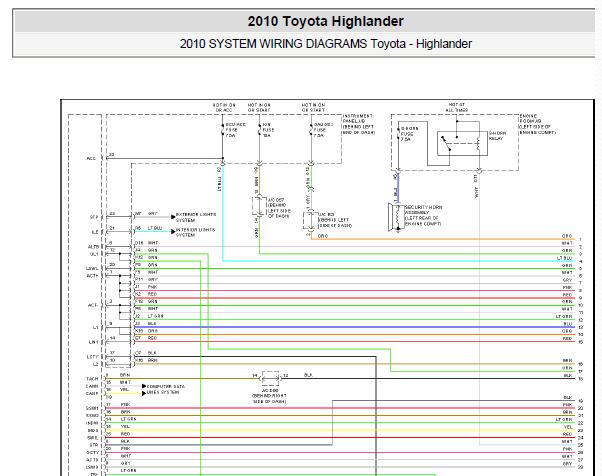Viewport: 602px width, 476px height.
Task: Click the "2010 Toyota Highlander" title heading
Action: coord(325,21)
